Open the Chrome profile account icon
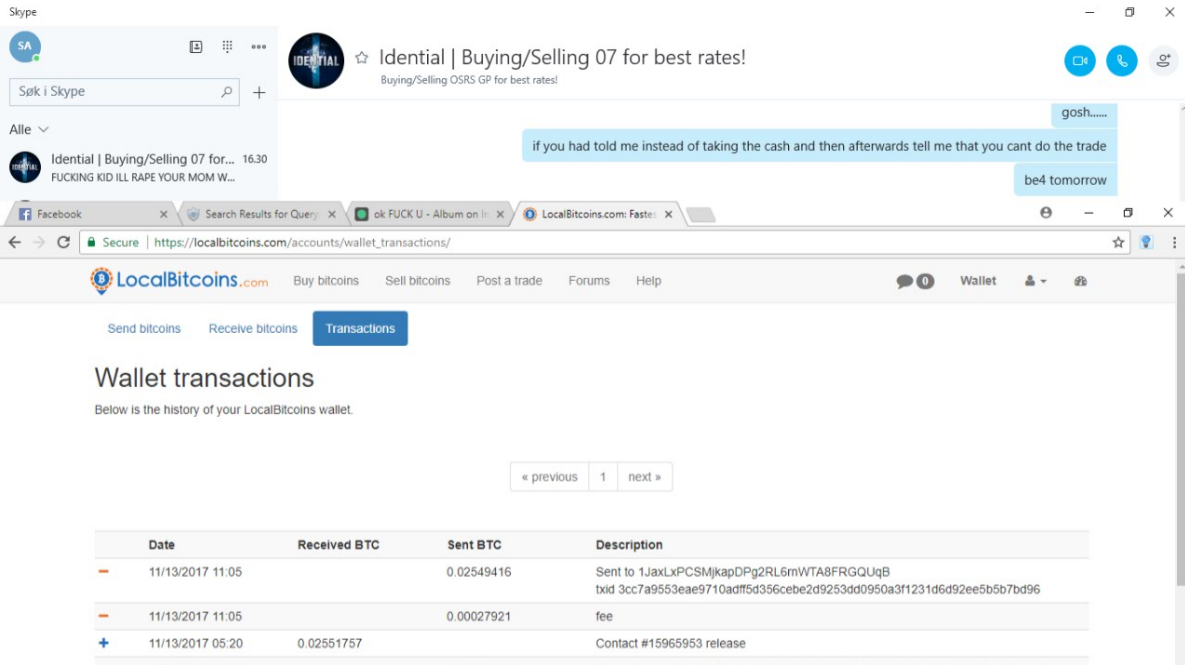This screenshot has width=1185, height=665. tap(1046, 213)
